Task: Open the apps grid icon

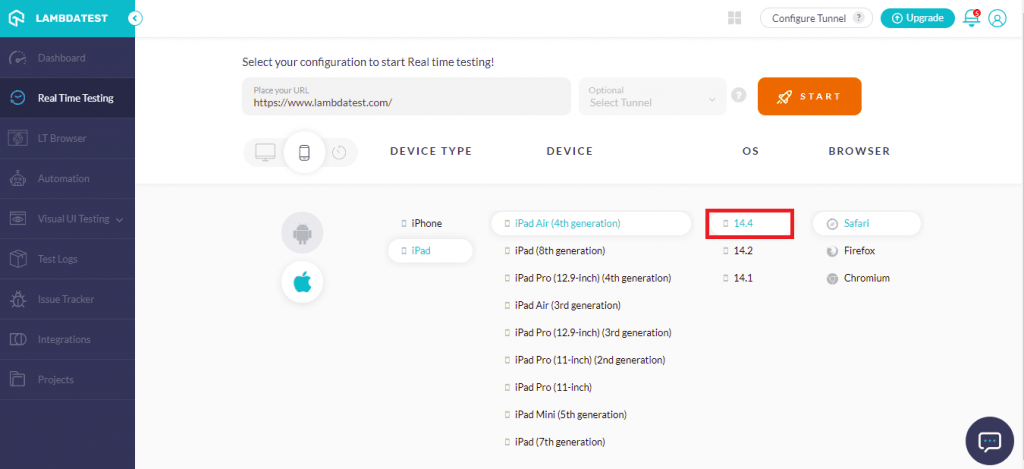Action: 735,18
